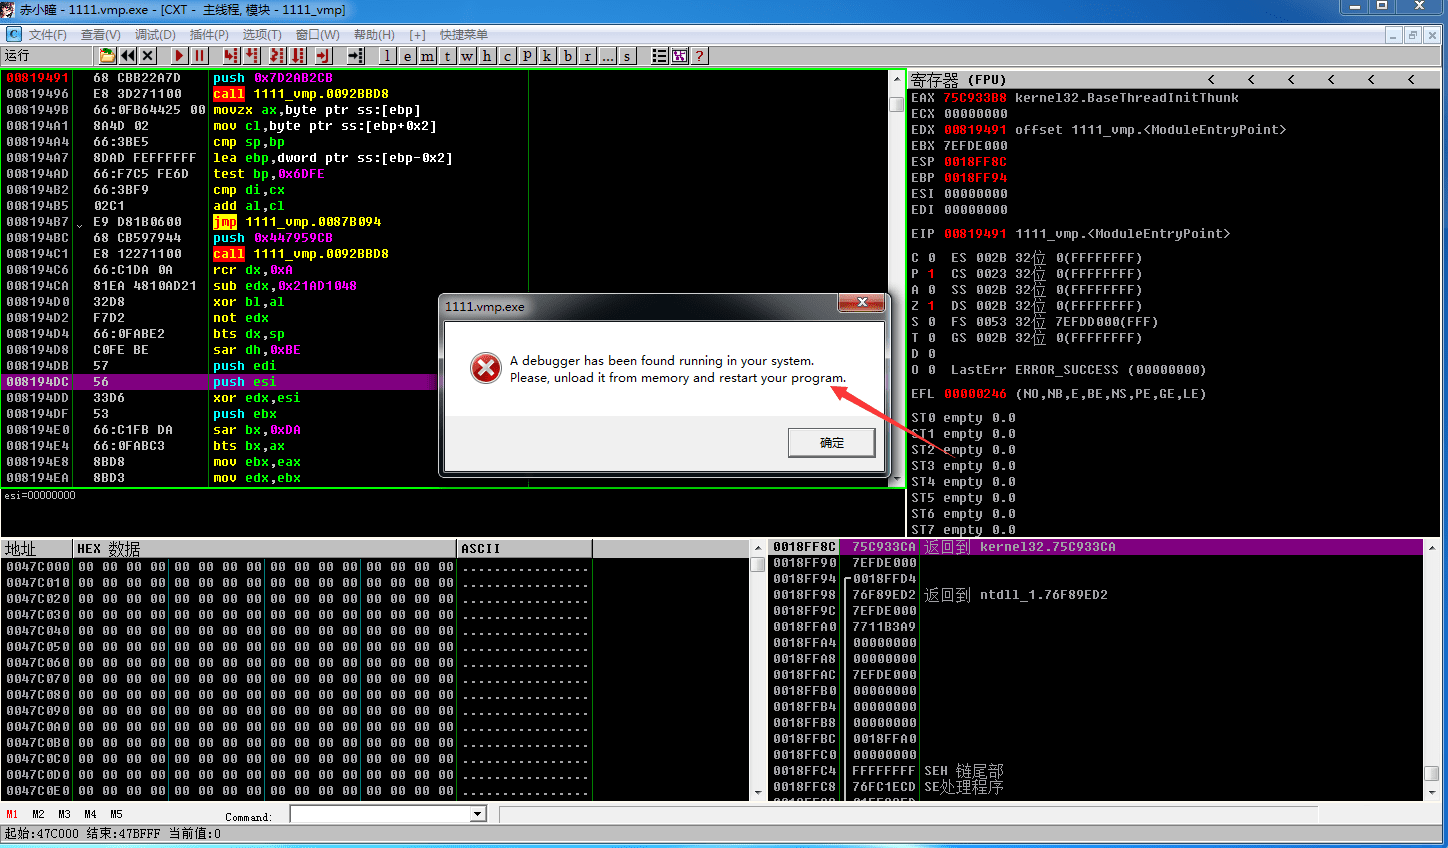This screenshot has height=848, width=1448.
Task: Open Executable modules with 'e' button
Action: coord(407,56)
